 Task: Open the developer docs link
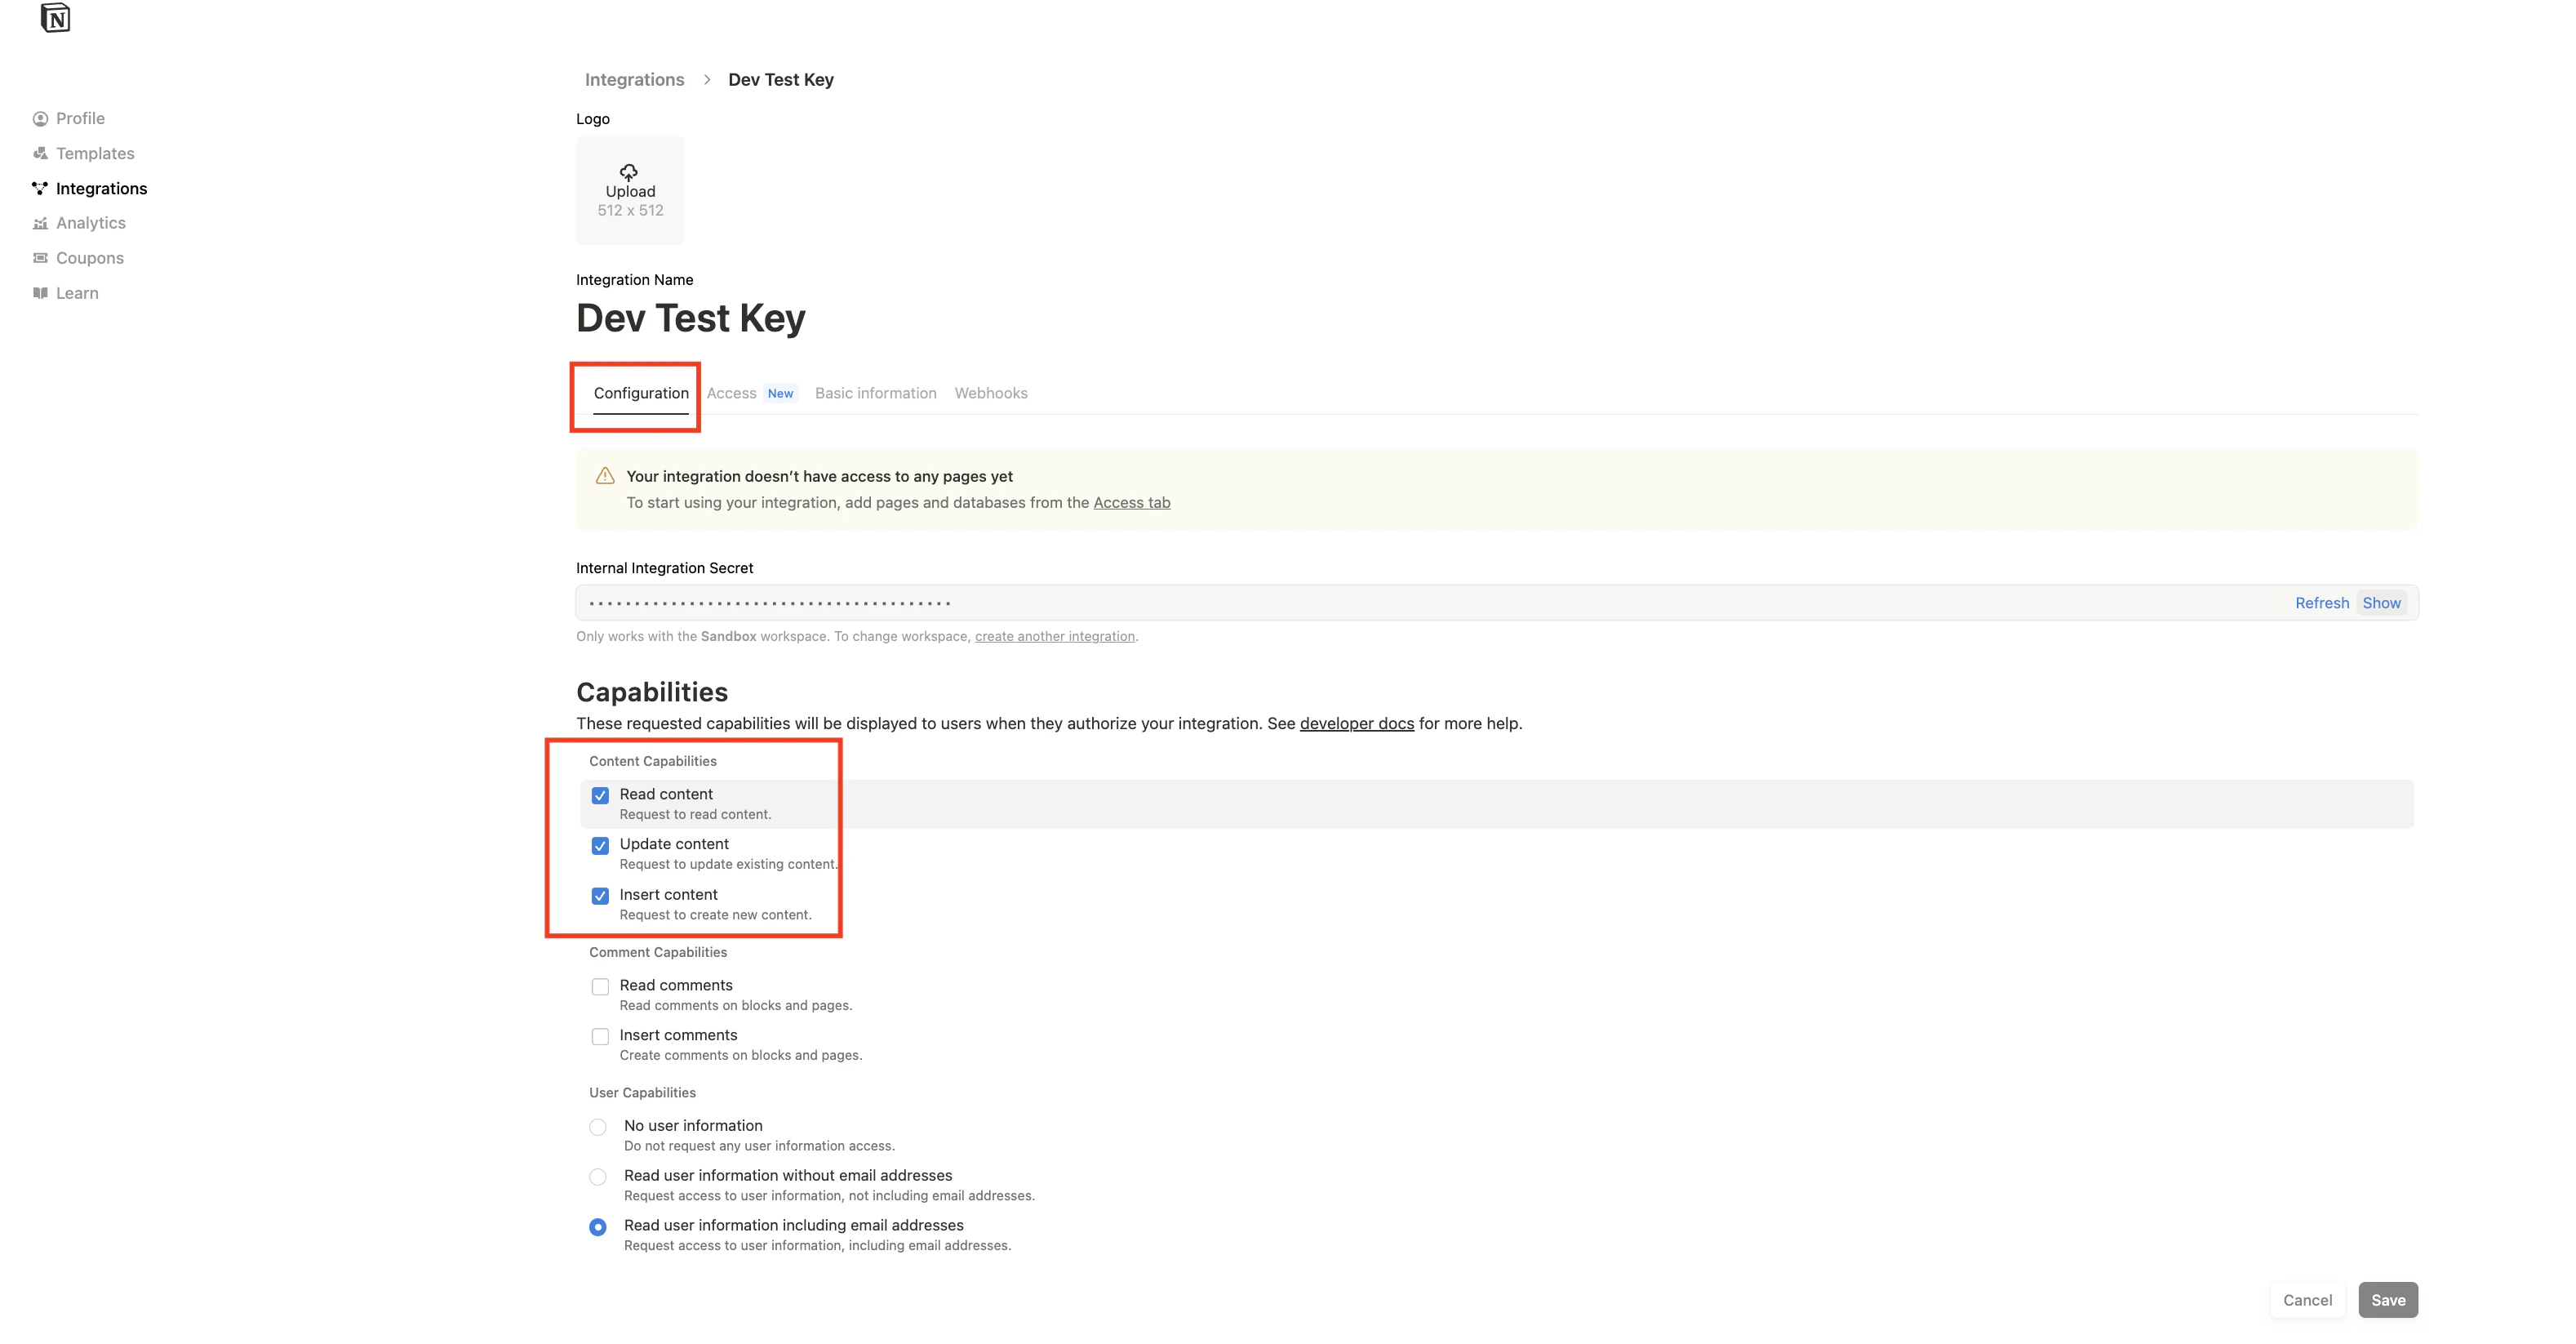pyautogui.click(x=1356, y=723)
